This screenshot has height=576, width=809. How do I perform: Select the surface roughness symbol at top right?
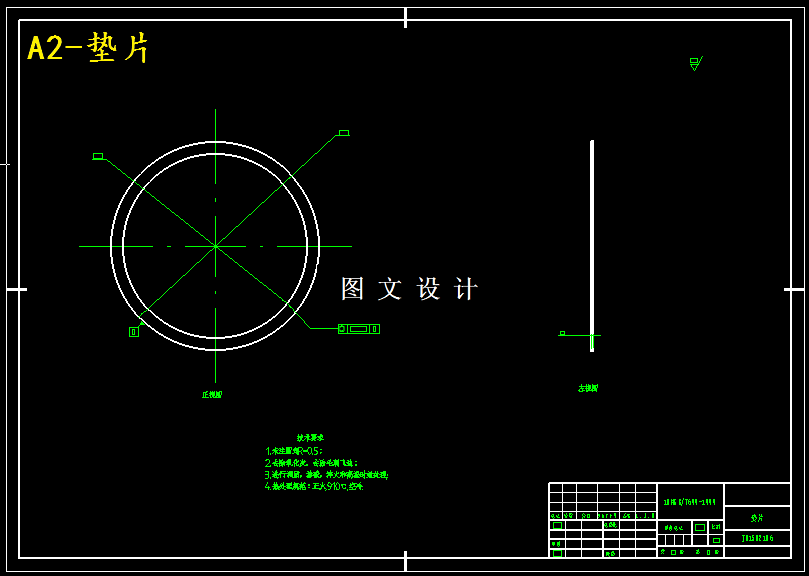tap(696, 63)
